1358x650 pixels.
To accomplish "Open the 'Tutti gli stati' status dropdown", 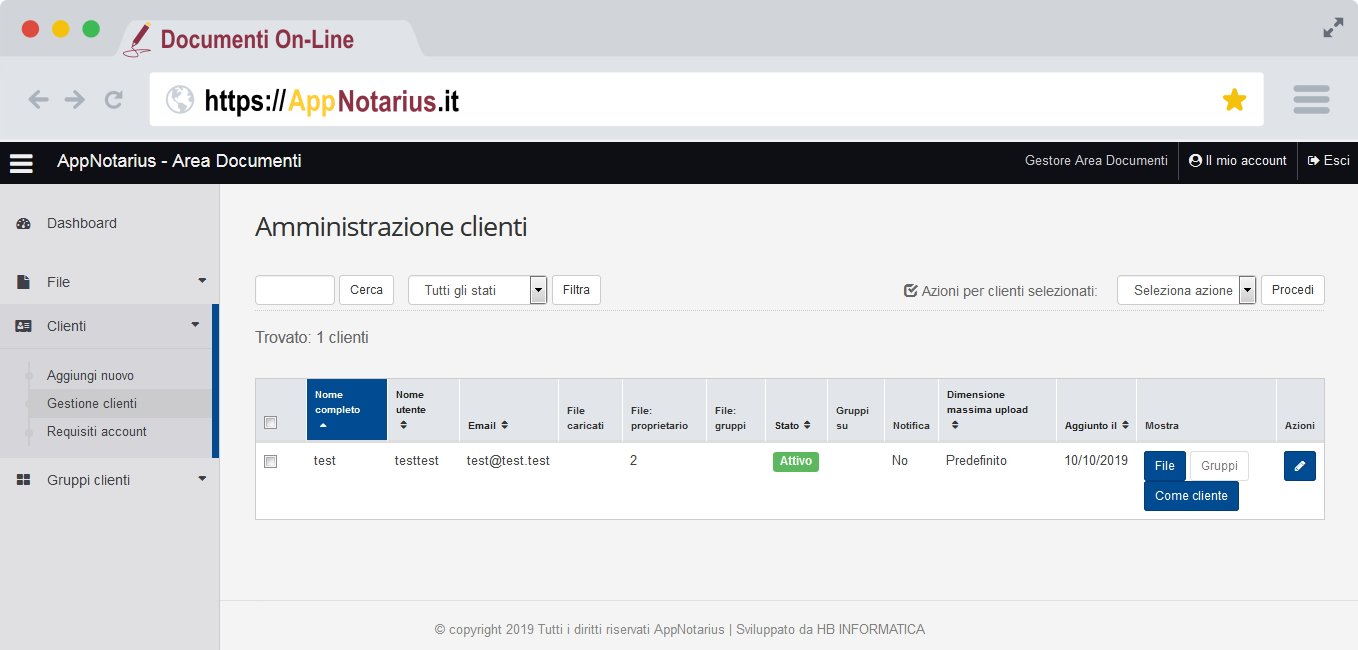I will (x=477, y=290).
